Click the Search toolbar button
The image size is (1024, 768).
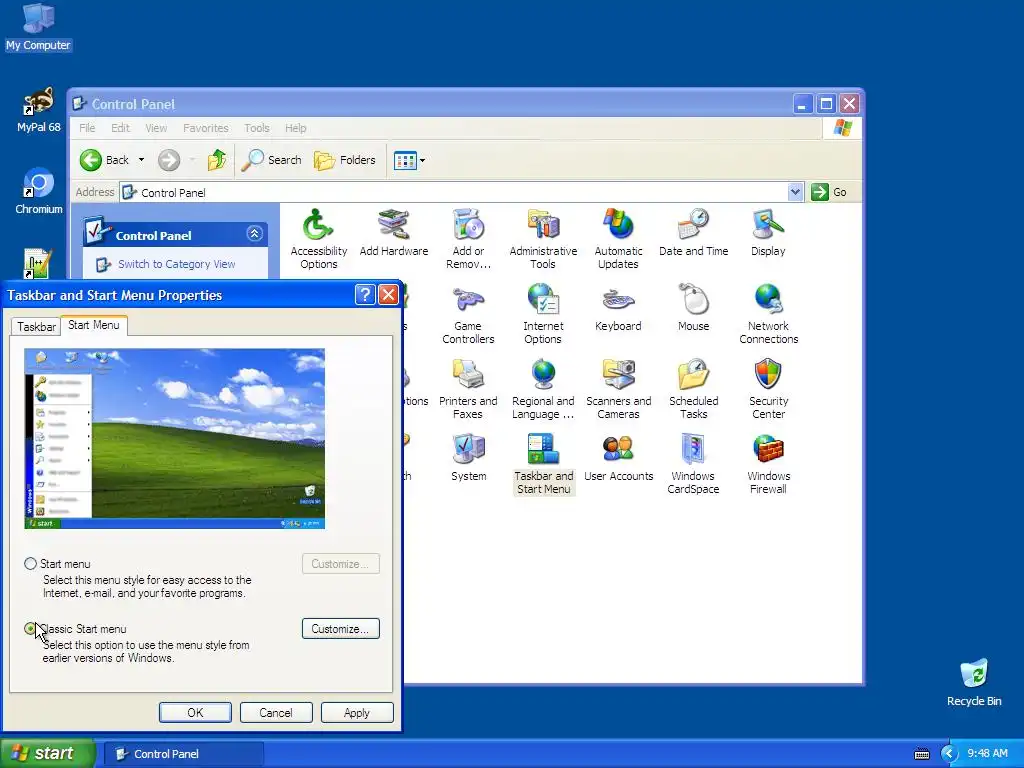272,160
